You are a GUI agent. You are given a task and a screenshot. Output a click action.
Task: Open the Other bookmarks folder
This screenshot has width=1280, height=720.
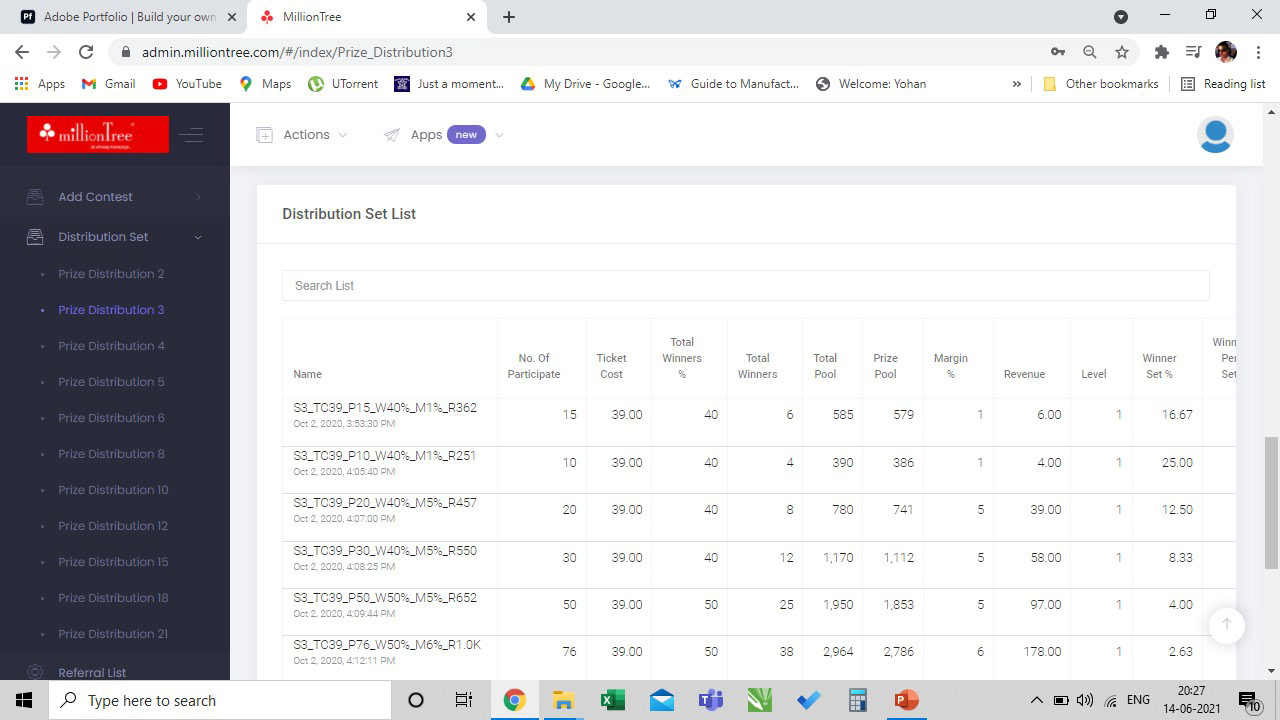point(1100,84)
